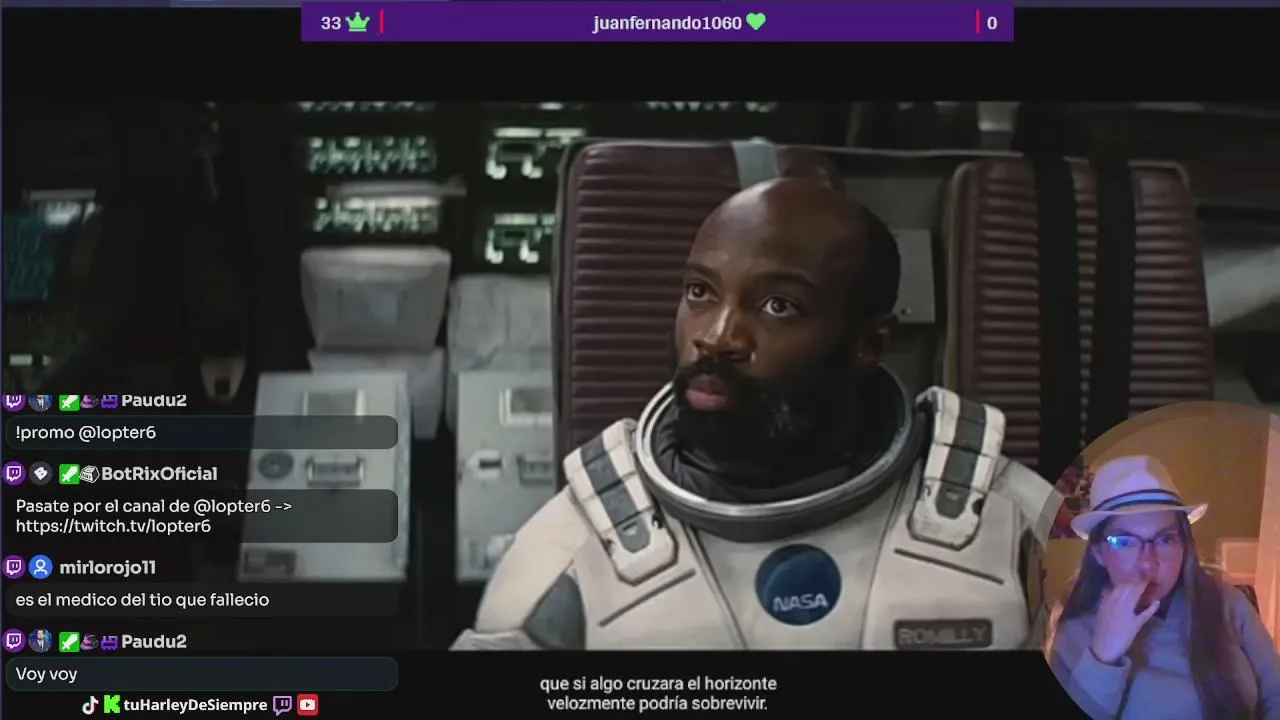Click Paudu2's name above '!promo @lopter6'
This screenshot has width=1280, height=720.
pos(154,401)
